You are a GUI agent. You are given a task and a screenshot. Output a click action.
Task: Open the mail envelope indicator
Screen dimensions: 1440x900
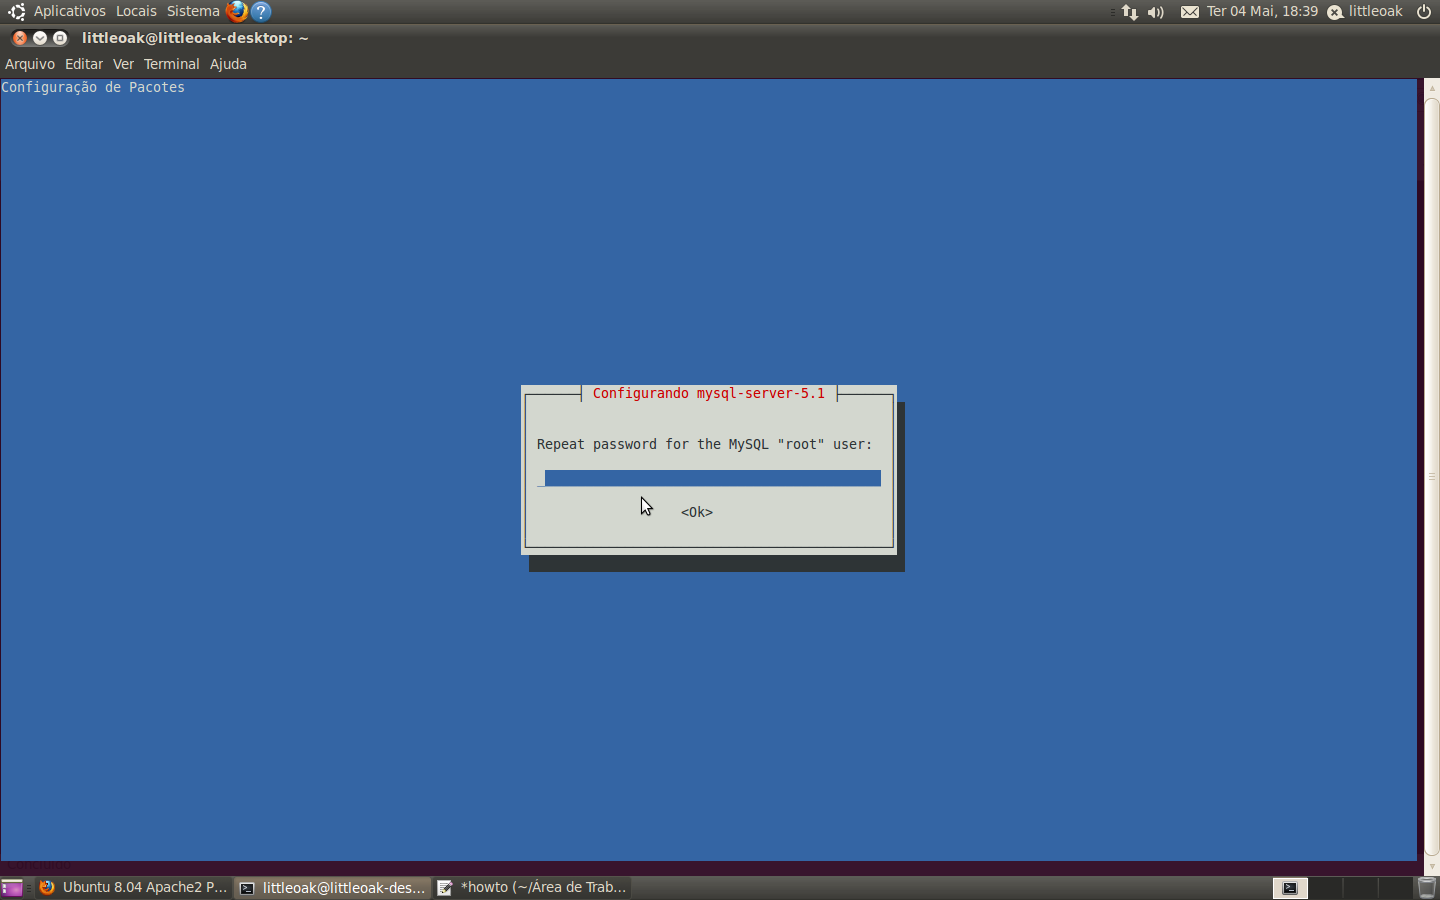coord(1190,12)
